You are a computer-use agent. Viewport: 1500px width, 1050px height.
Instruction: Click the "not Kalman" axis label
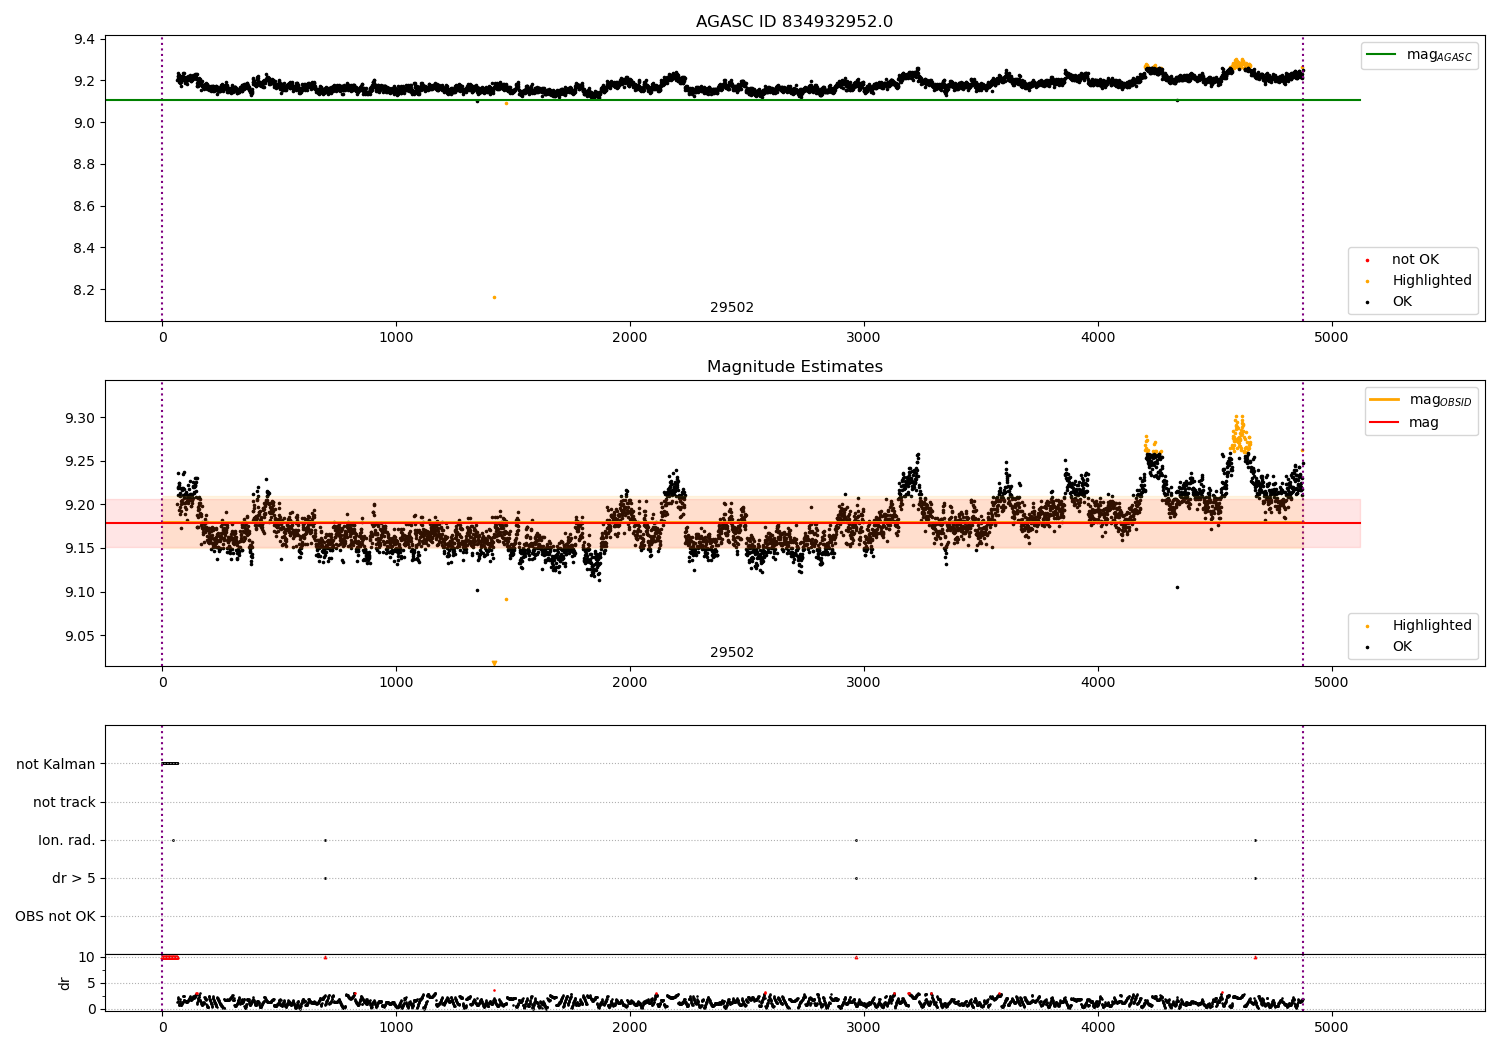click(x=56, y=765)
